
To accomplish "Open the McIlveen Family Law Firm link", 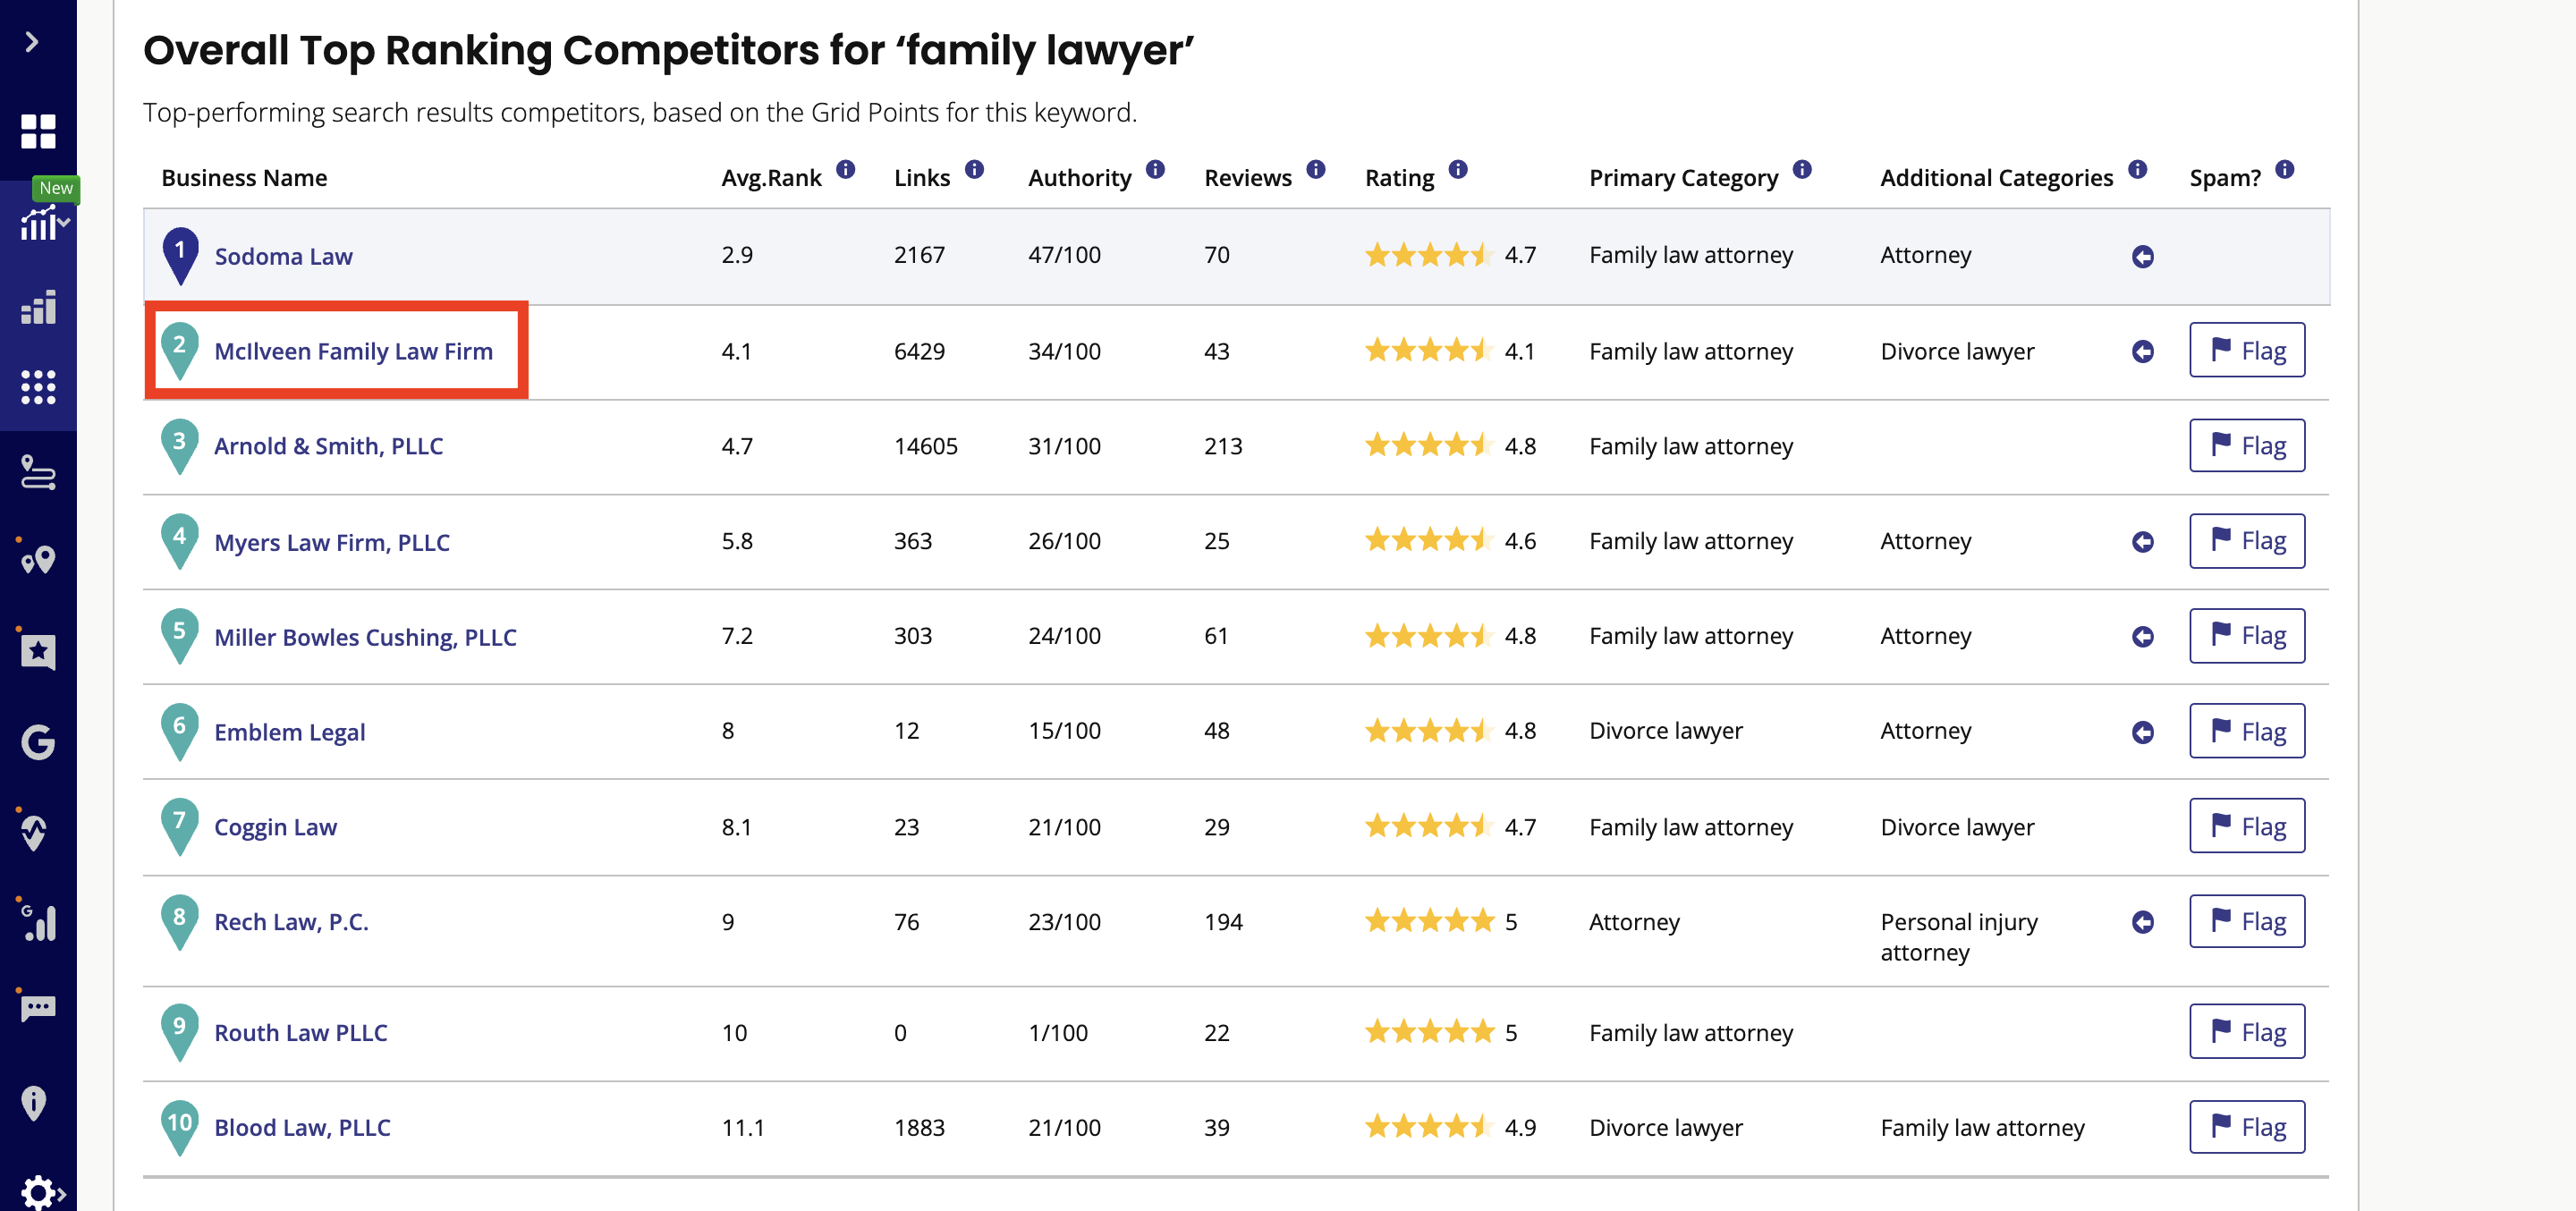I will (353, 351).
